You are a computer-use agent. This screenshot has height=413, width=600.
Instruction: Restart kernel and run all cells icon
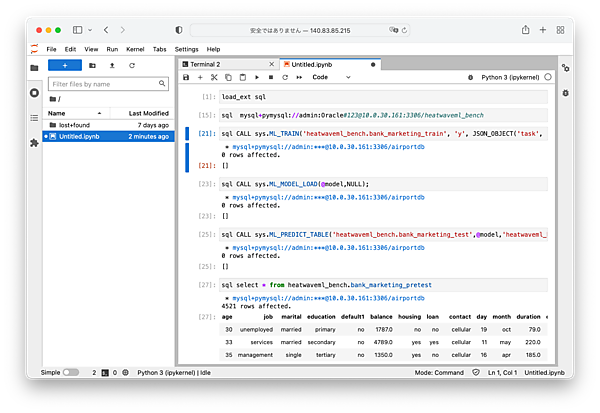[298, 77]
